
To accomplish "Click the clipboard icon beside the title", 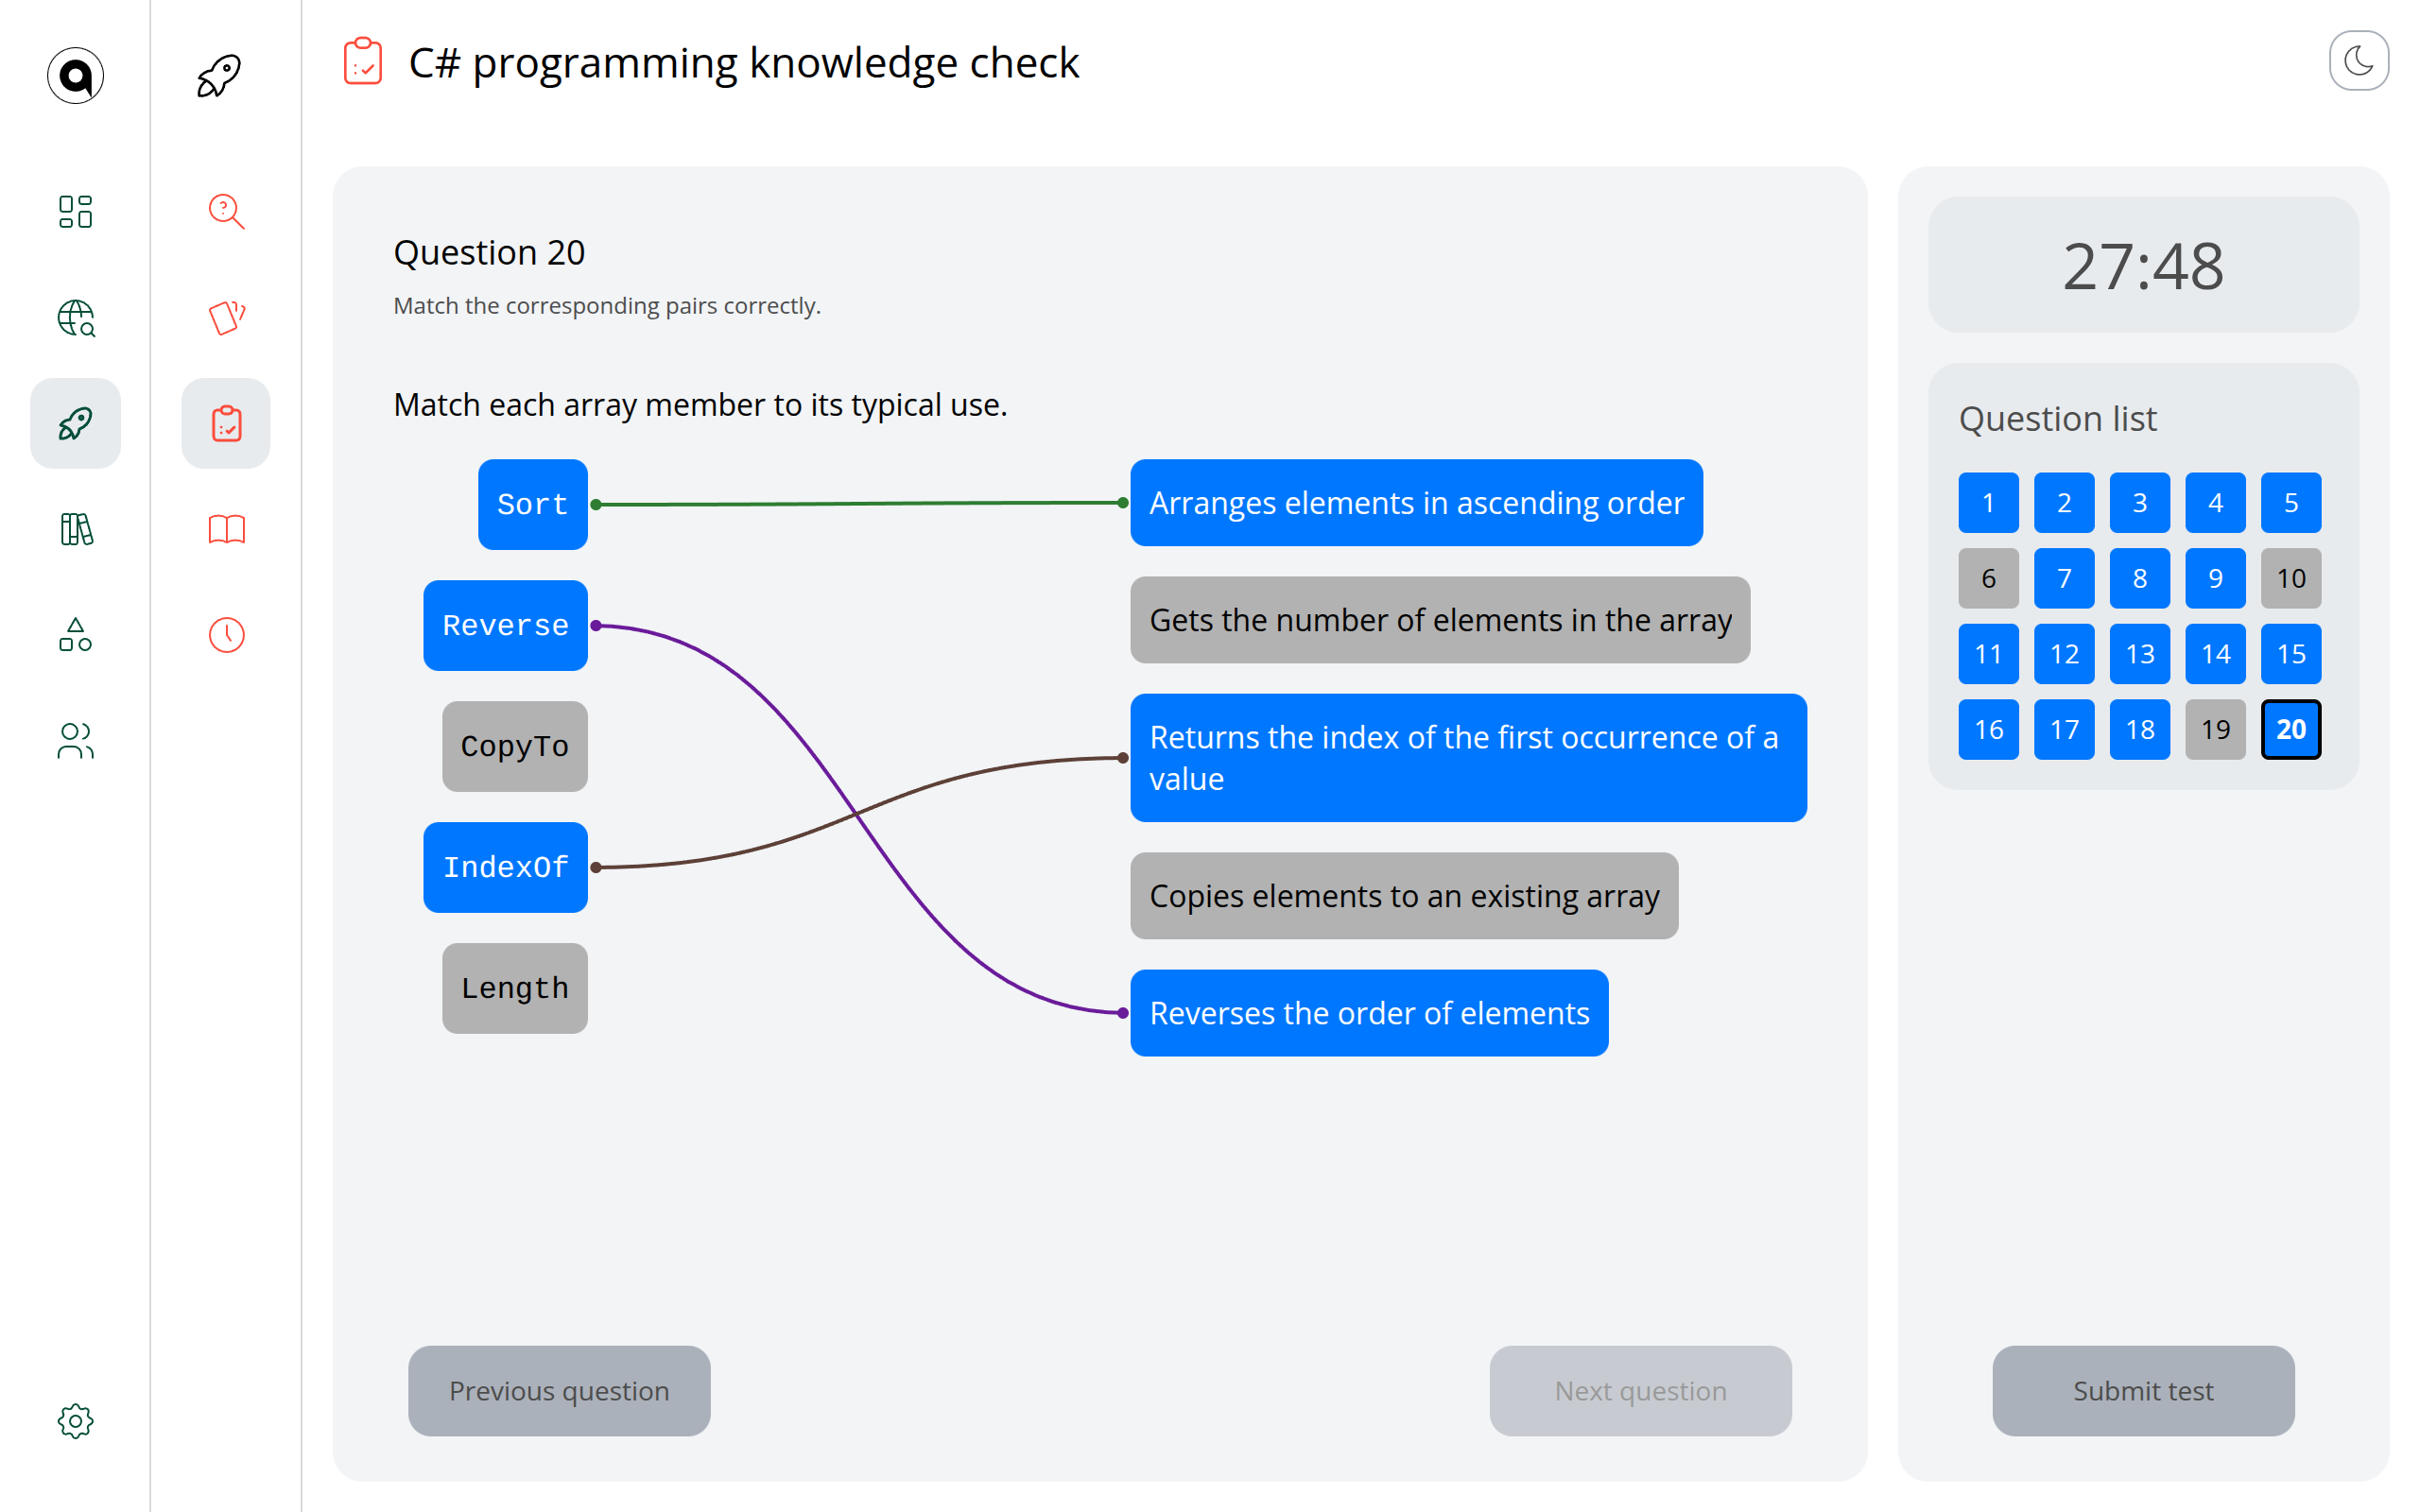I will click(x=363, y=62).
